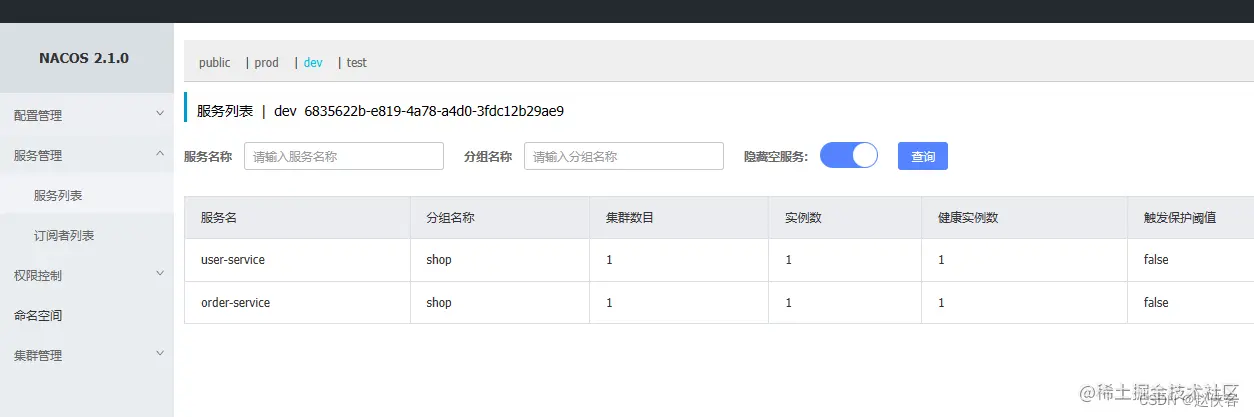
Task: Expand the 集群管理 menu chevron
Action: pos(160,354)
